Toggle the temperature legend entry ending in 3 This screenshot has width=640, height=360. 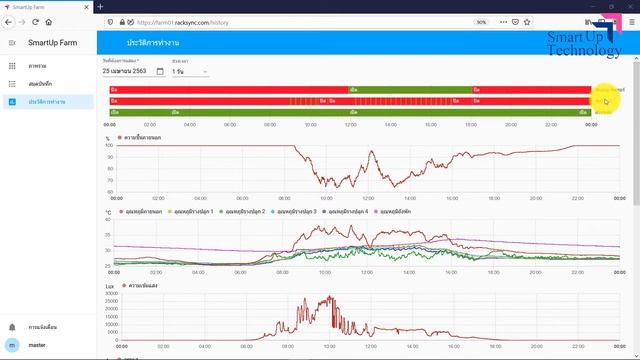coord(293,211)
